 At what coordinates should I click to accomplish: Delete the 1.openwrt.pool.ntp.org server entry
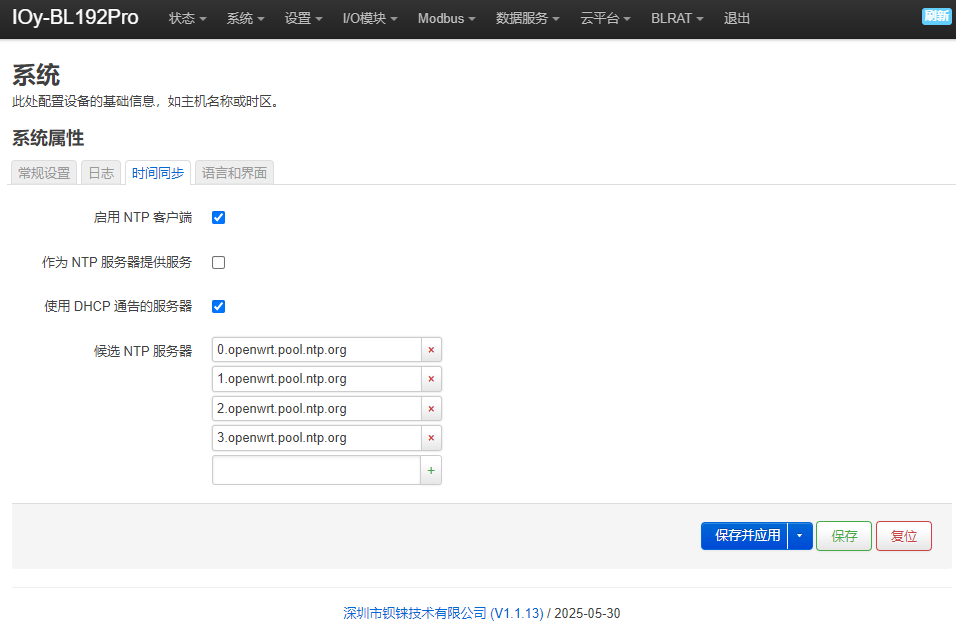pyautogui.click(x=431, y=379)
